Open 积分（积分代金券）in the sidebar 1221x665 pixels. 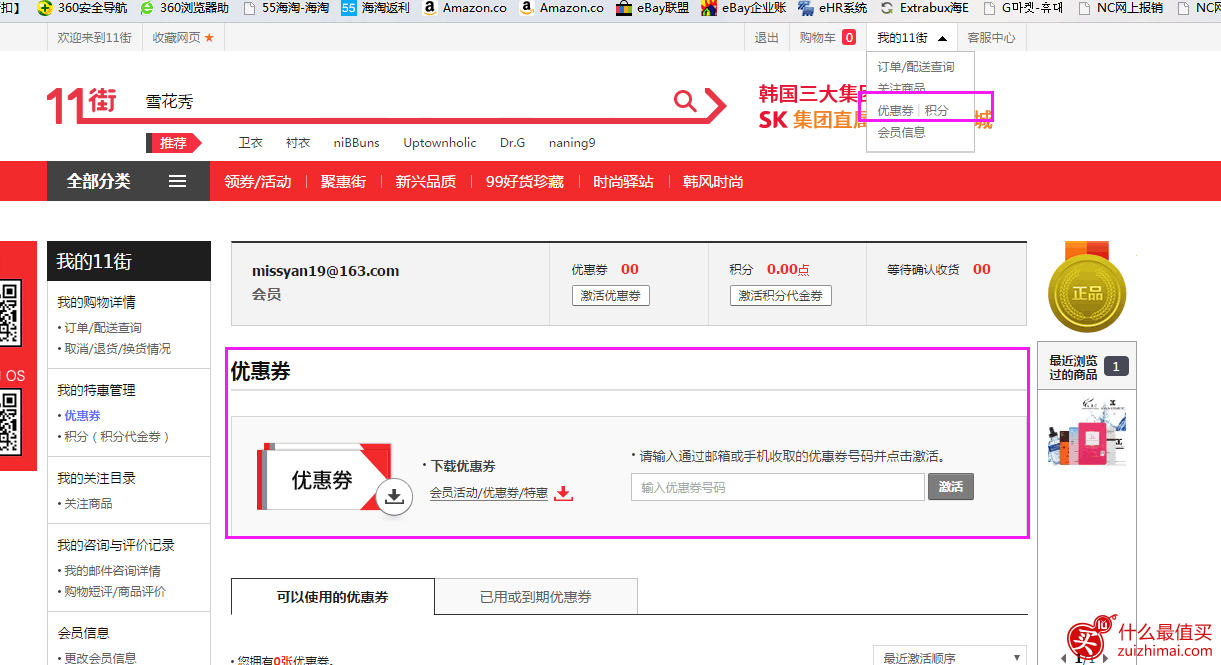(x=117, y=437)
